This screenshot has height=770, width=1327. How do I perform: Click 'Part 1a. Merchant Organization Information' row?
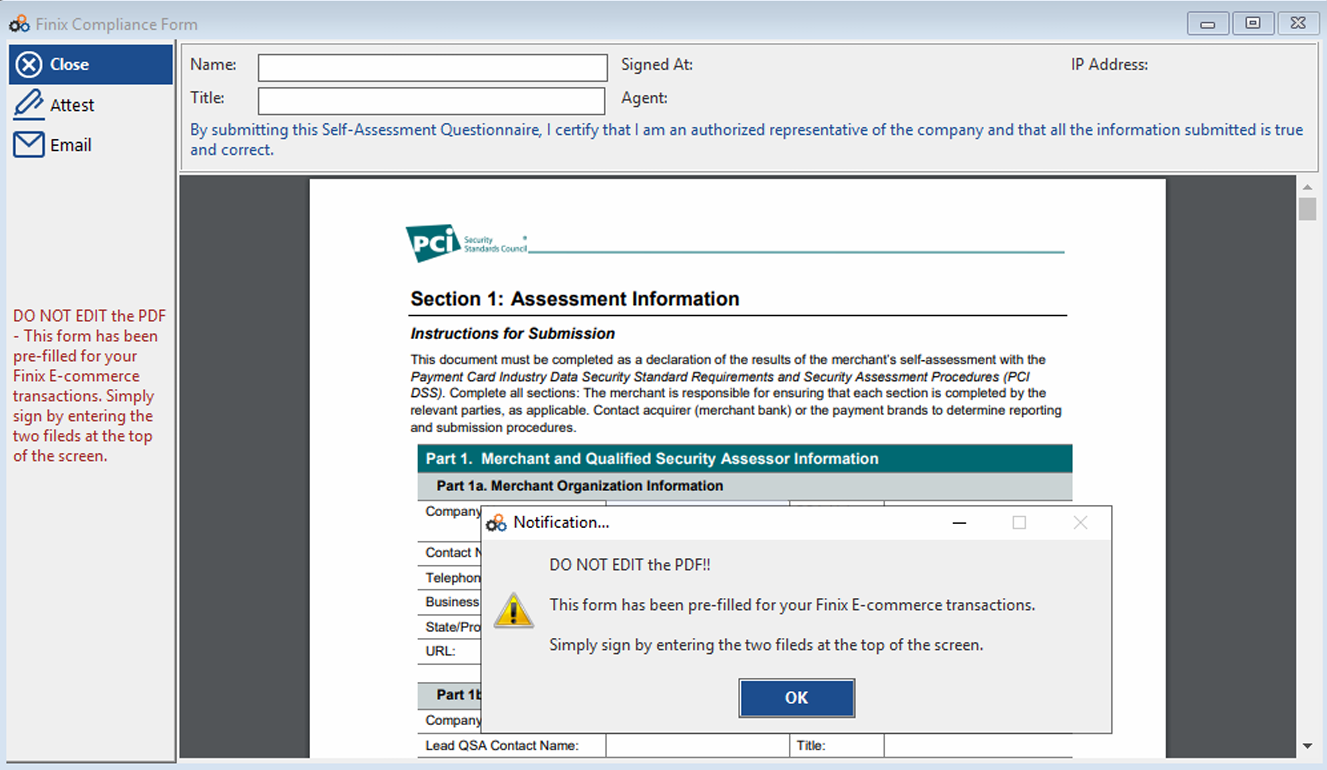click(x=745, y=486)
